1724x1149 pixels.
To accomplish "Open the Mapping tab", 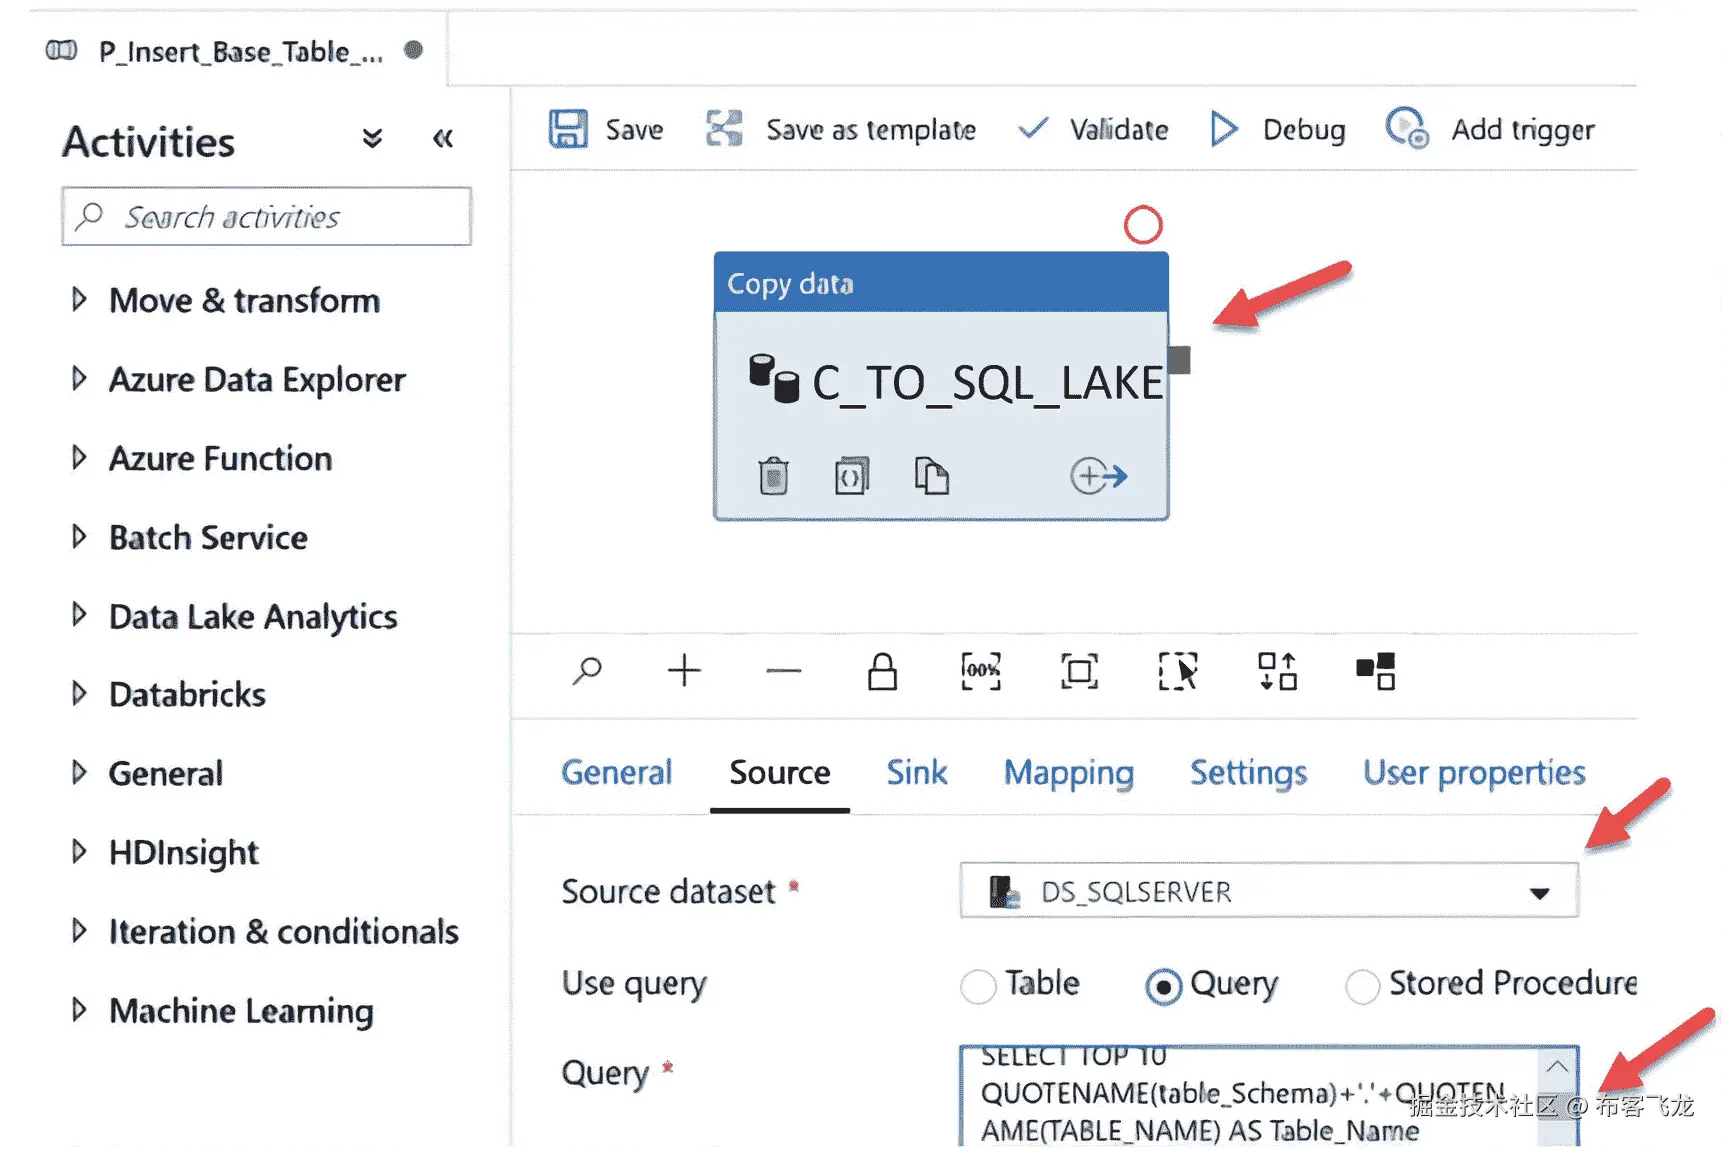I will pos(1068,773).
